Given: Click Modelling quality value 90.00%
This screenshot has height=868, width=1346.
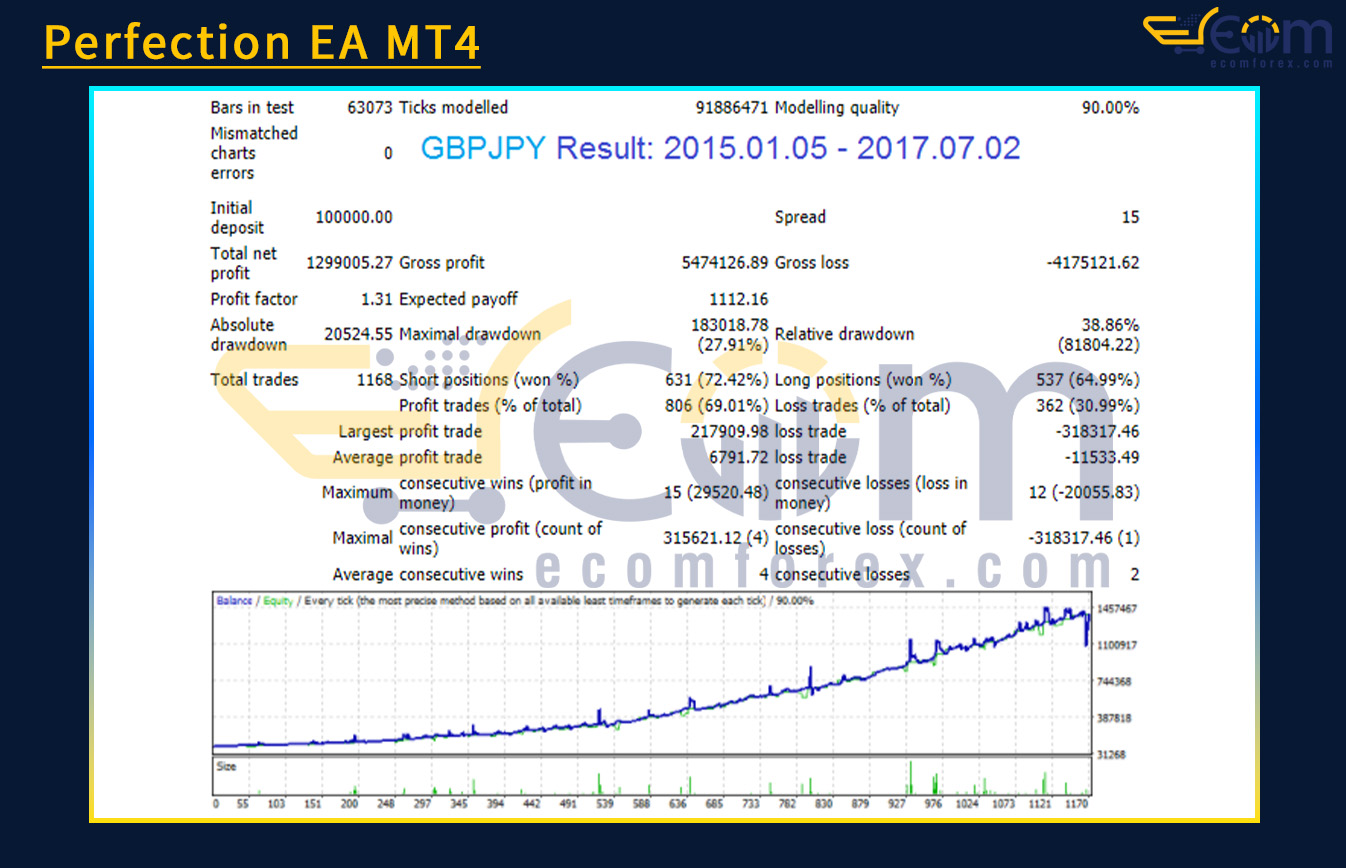Looking at the screenshot, I should pyautogui.click(x=1110, y=108).
